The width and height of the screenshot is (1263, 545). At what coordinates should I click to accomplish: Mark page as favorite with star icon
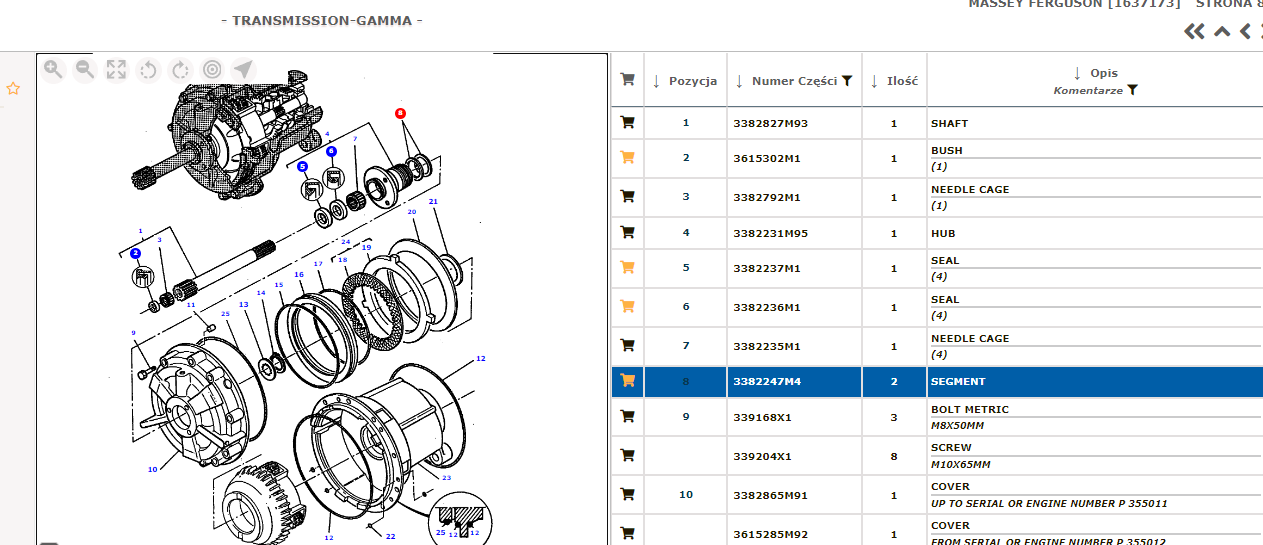[14, 88]
